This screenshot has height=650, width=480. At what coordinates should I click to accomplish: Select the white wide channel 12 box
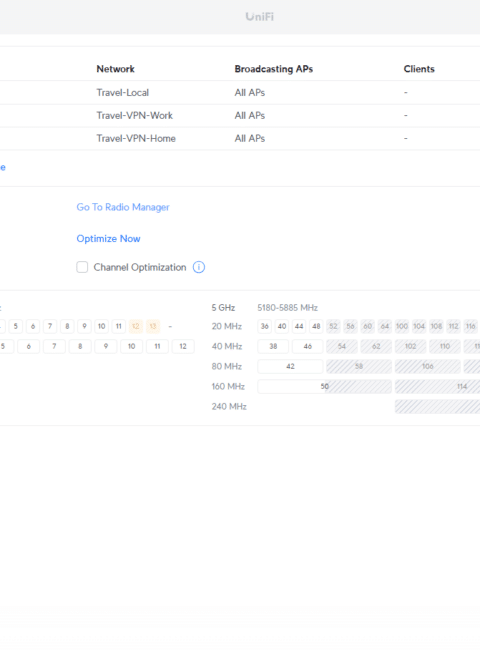[x=183, y=346]
